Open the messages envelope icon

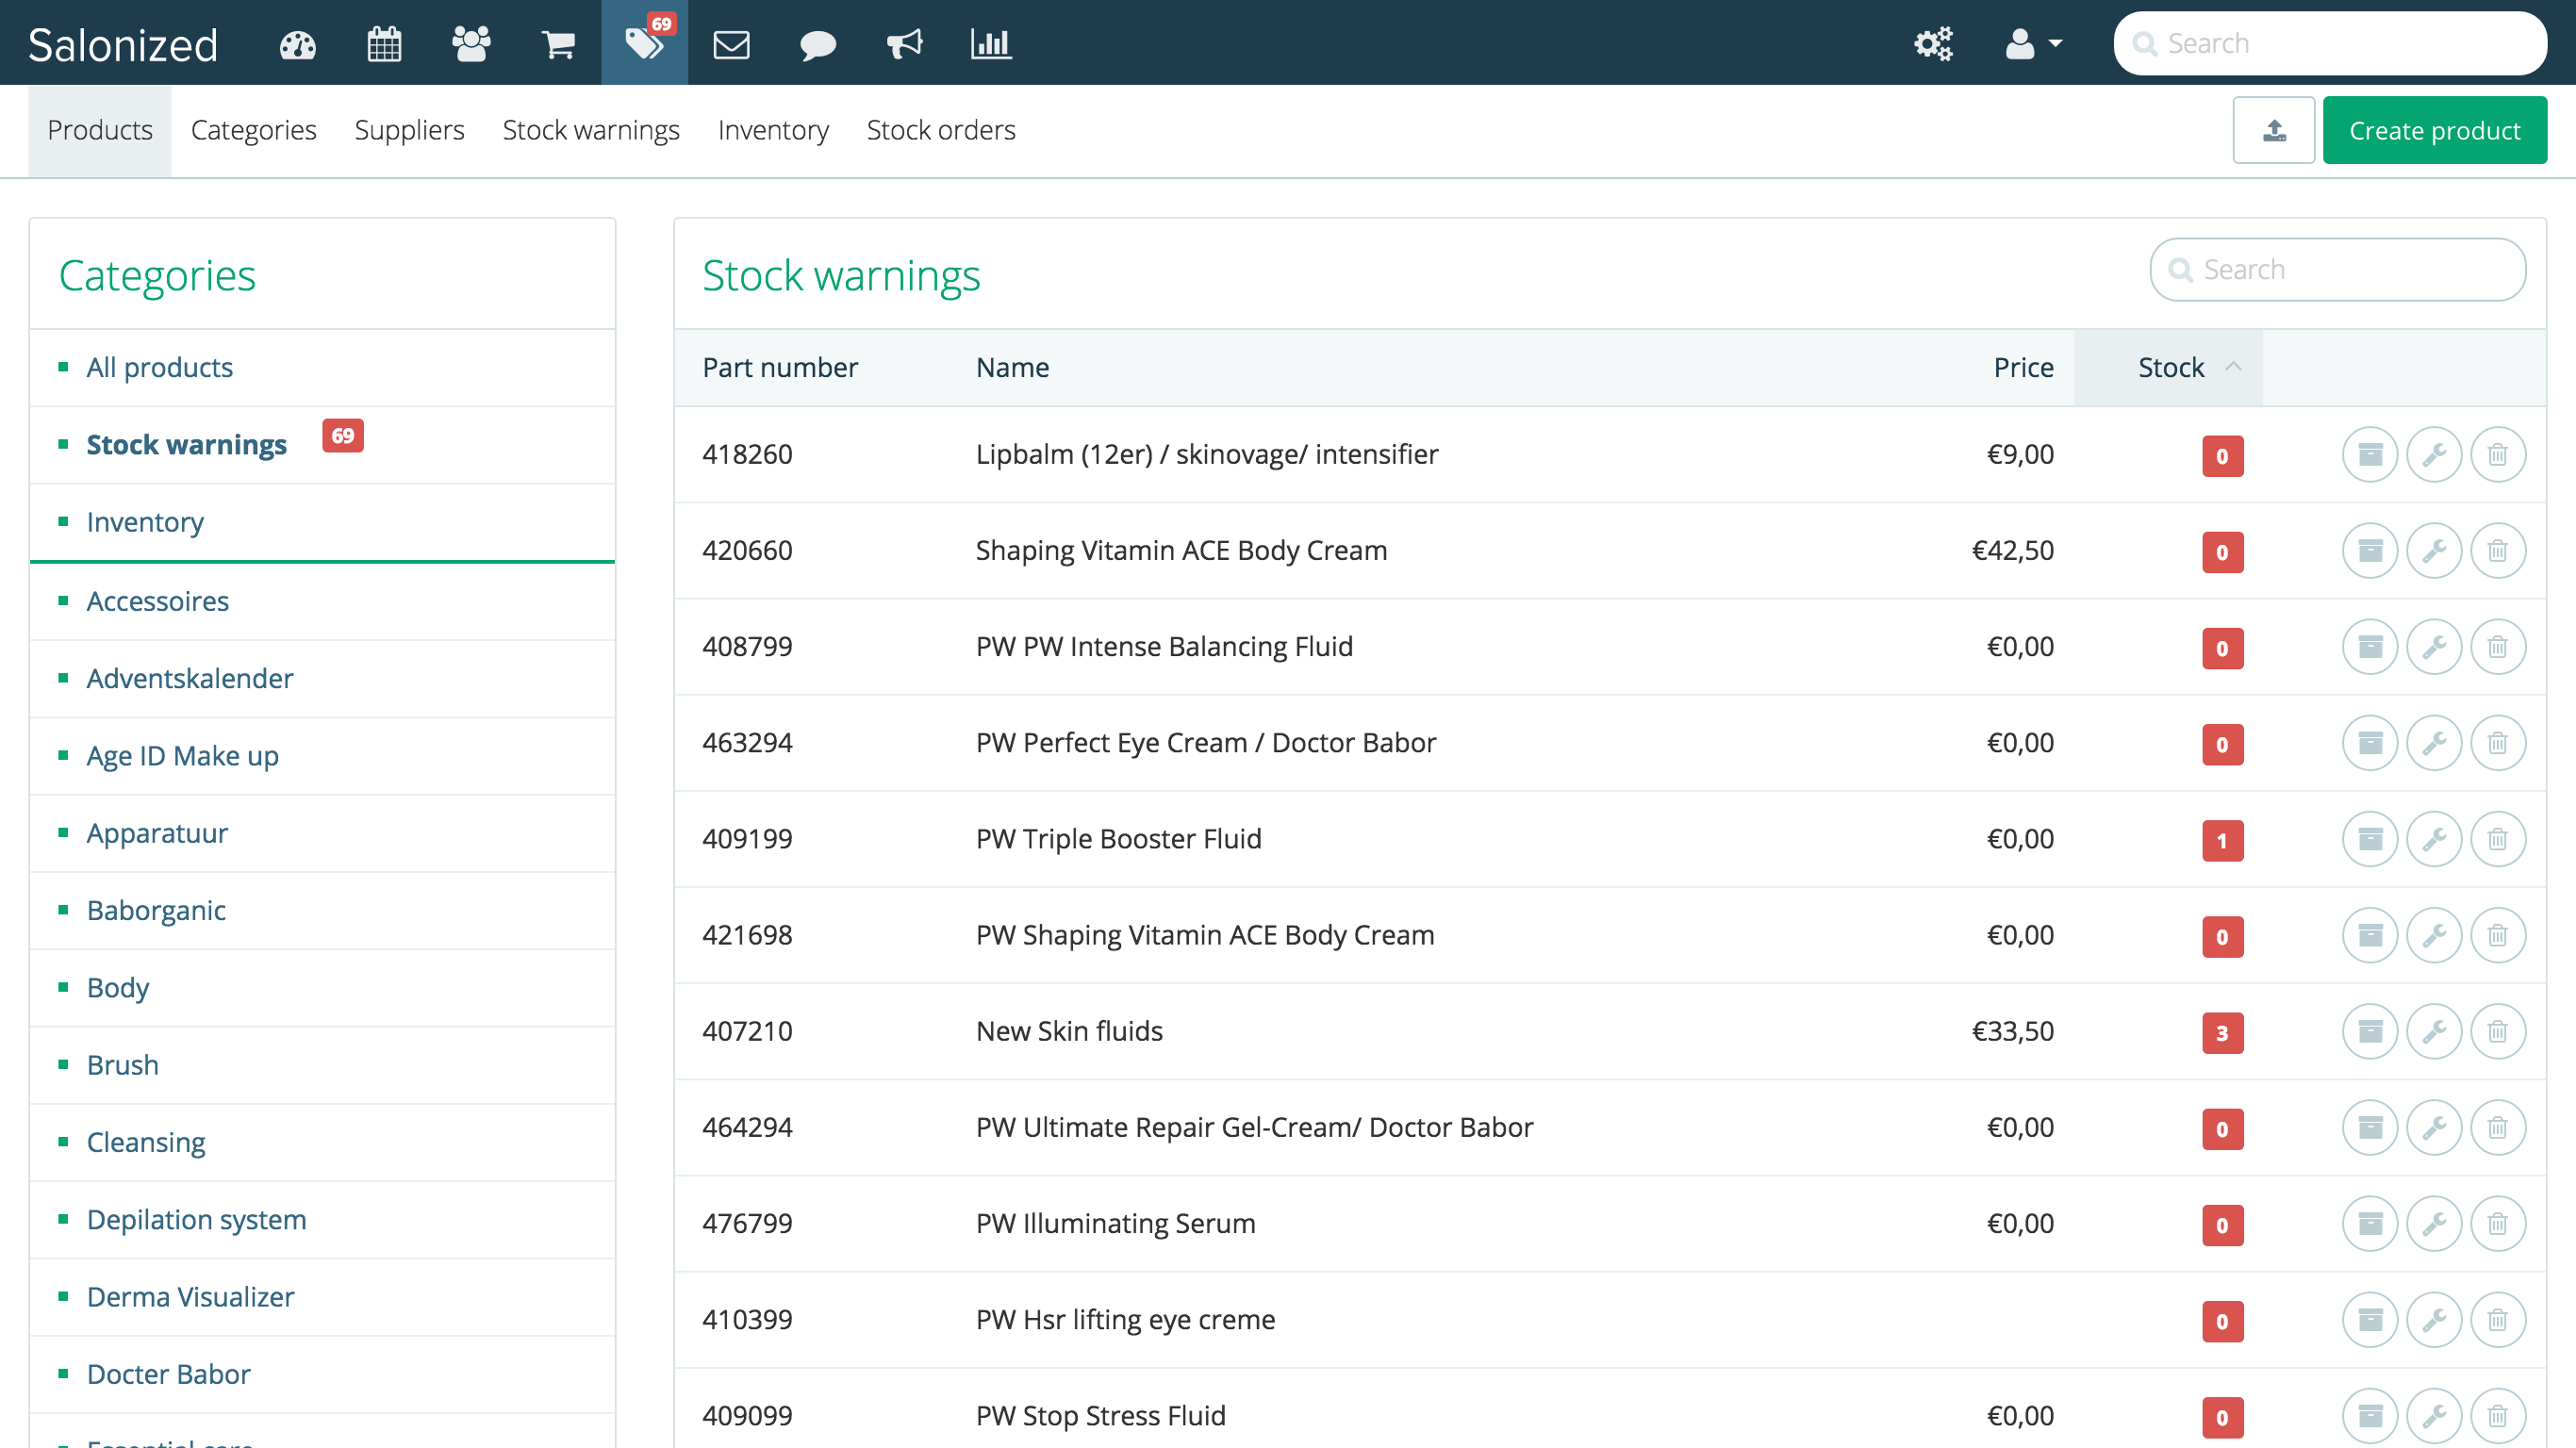pos(731,43)
